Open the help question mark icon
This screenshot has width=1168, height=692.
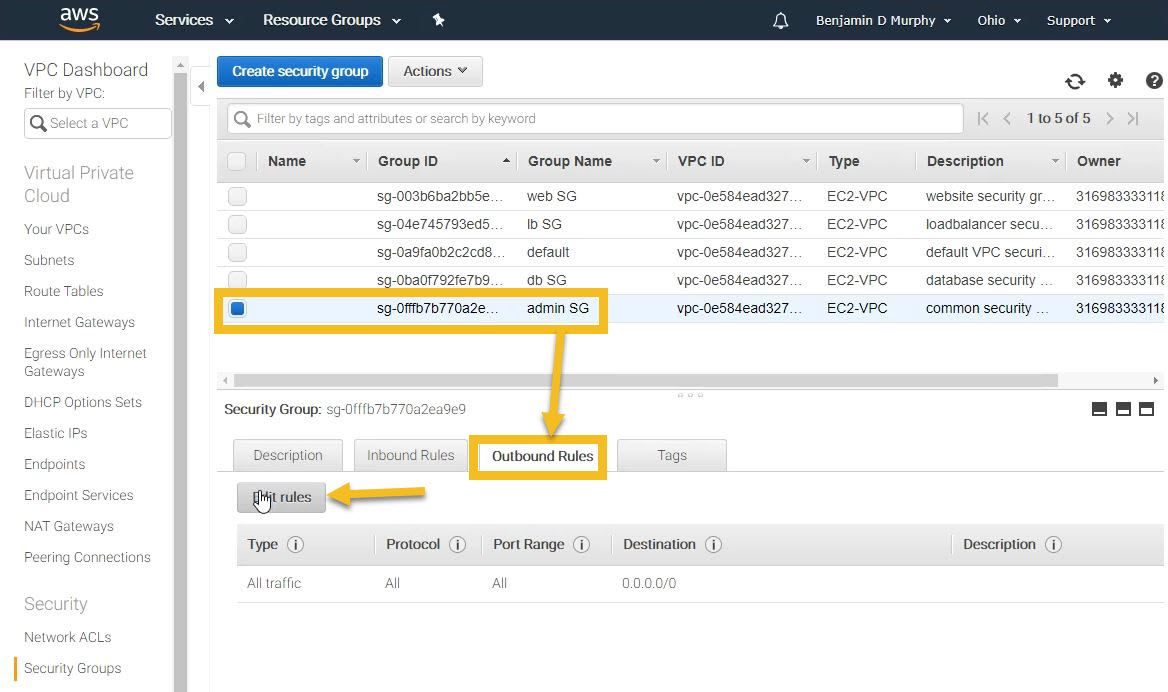pos(1154,80)
